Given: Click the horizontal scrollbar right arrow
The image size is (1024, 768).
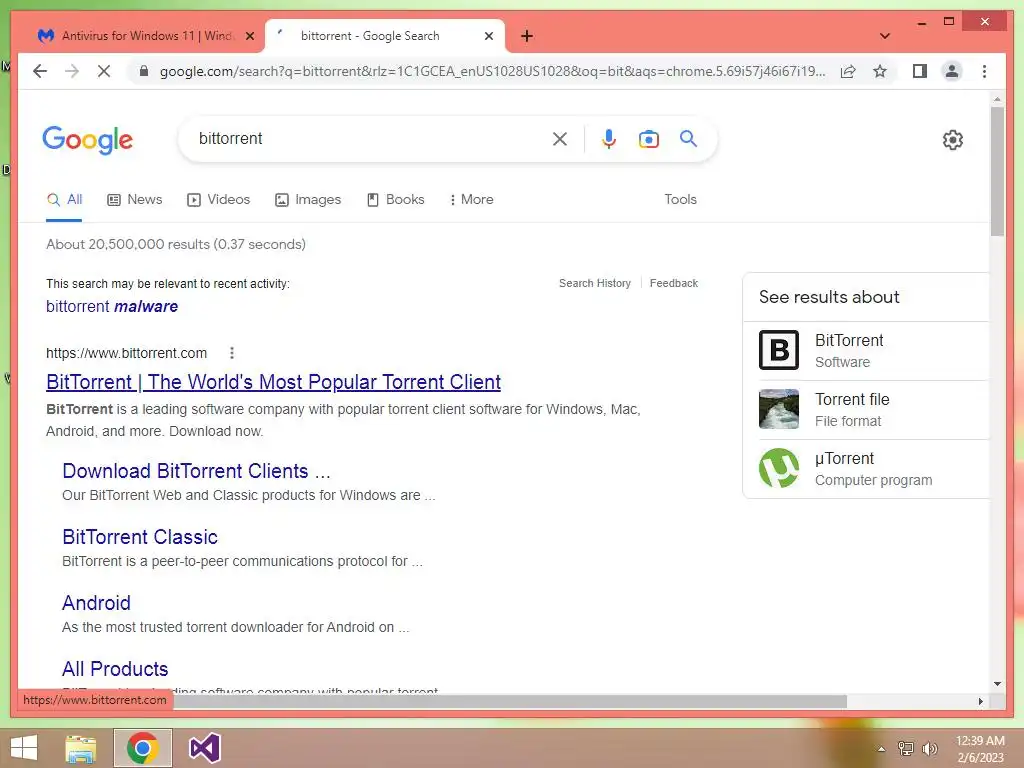Looking at the screenshot, I should point(980,701).
